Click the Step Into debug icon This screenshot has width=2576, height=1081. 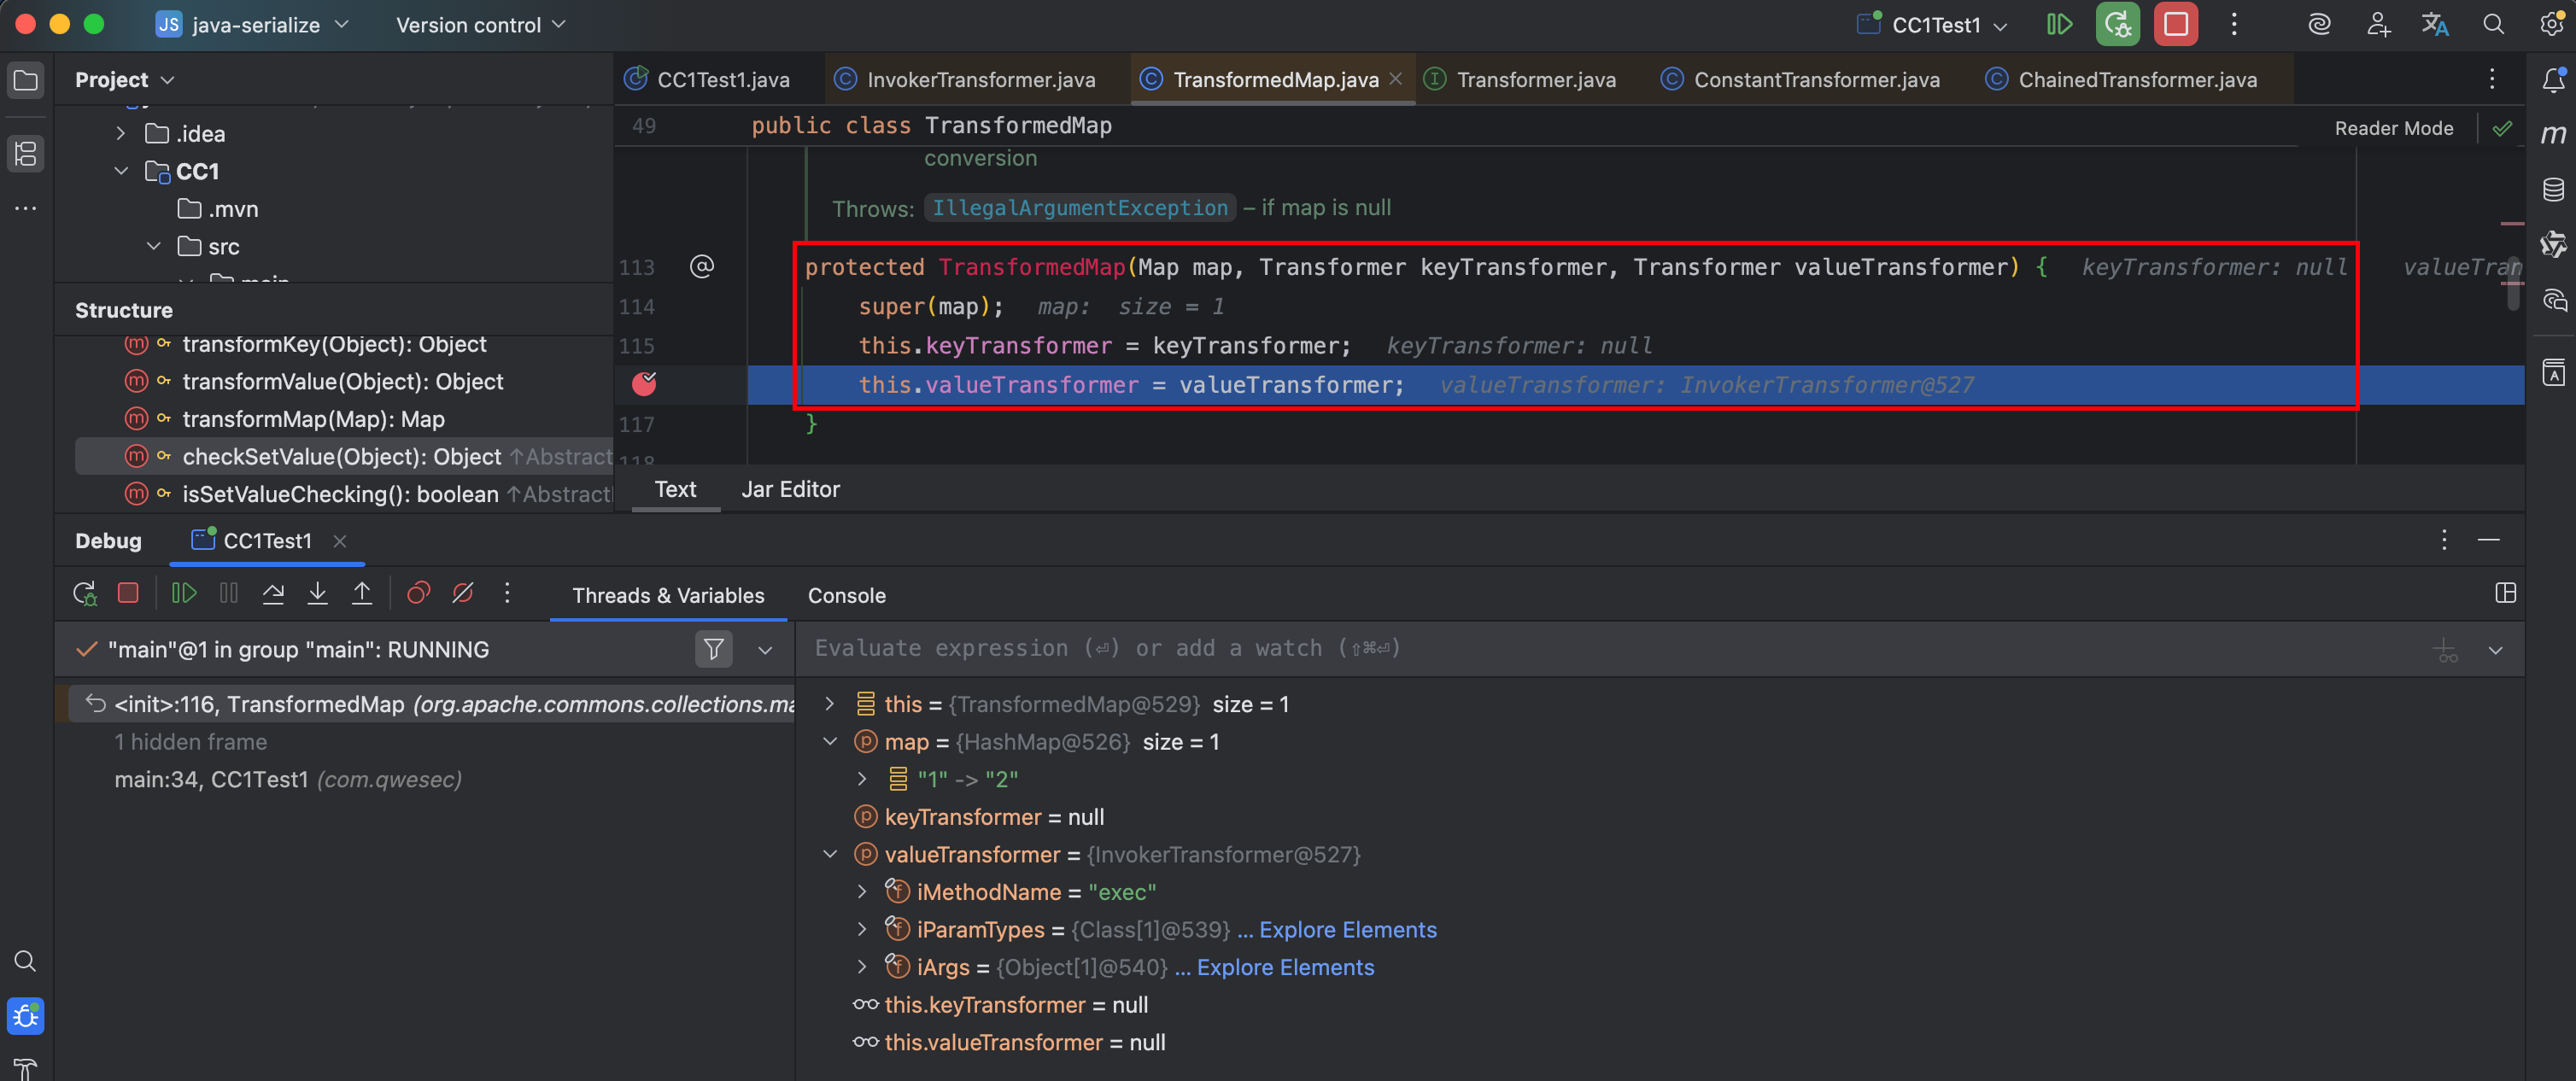[317, 593]
